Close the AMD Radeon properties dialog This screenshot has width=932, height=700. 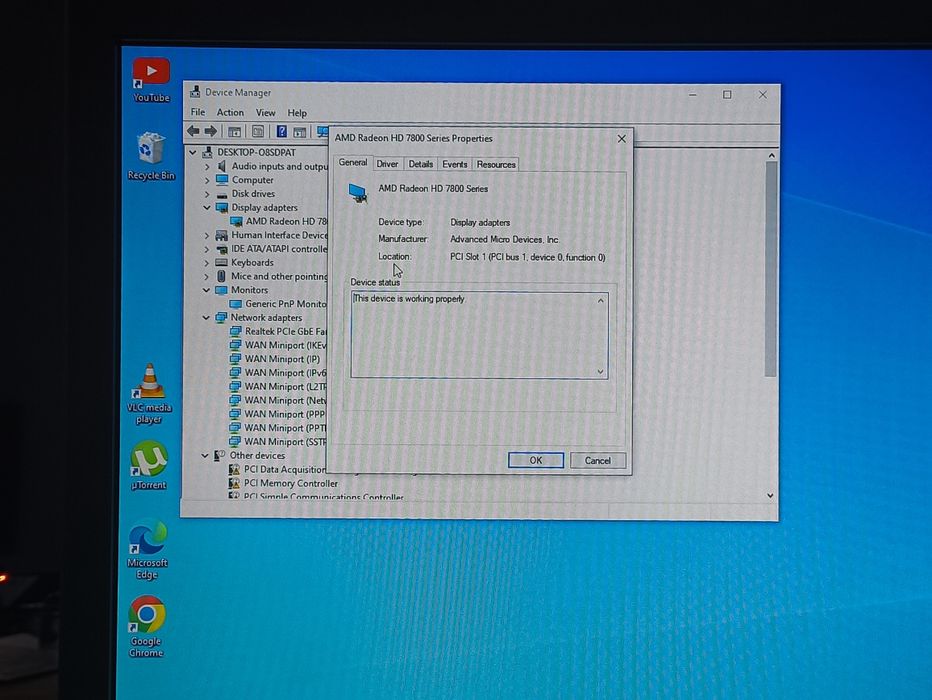pos(621,138)
